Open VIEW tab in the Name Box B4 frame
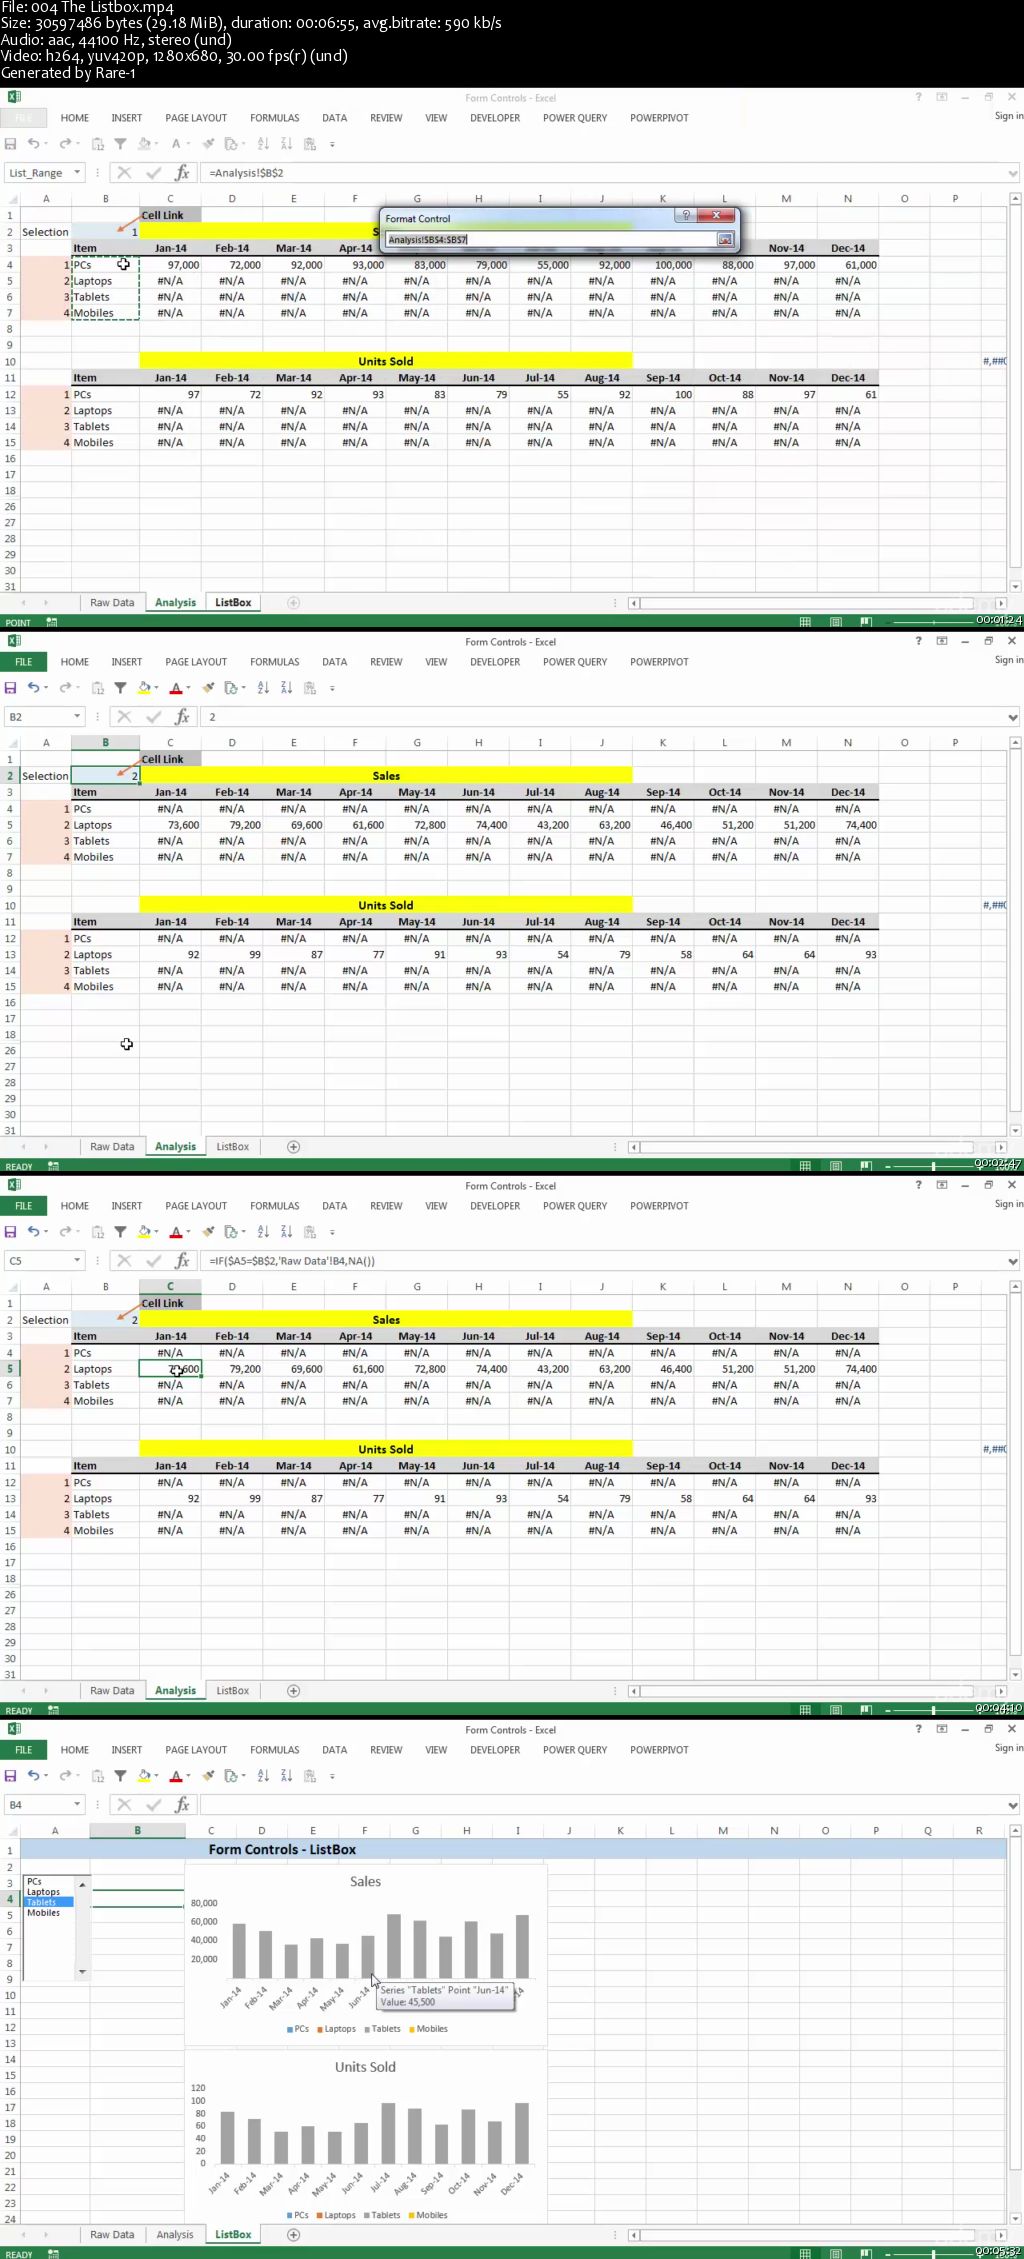This screenshot has height=2259, width=1024. click(436, 1750)
